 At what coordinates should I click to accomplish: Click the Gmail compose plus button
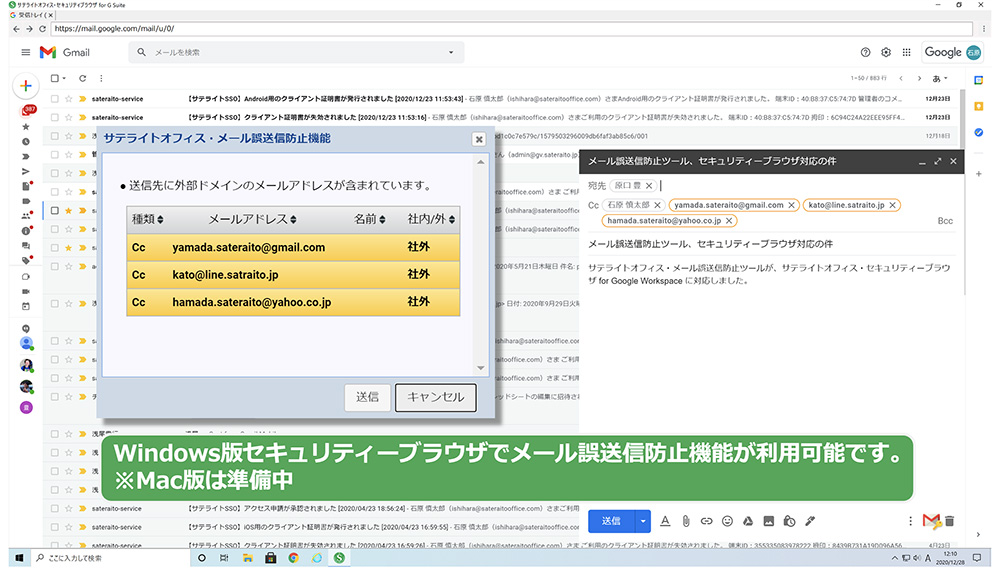coord(26,85)
